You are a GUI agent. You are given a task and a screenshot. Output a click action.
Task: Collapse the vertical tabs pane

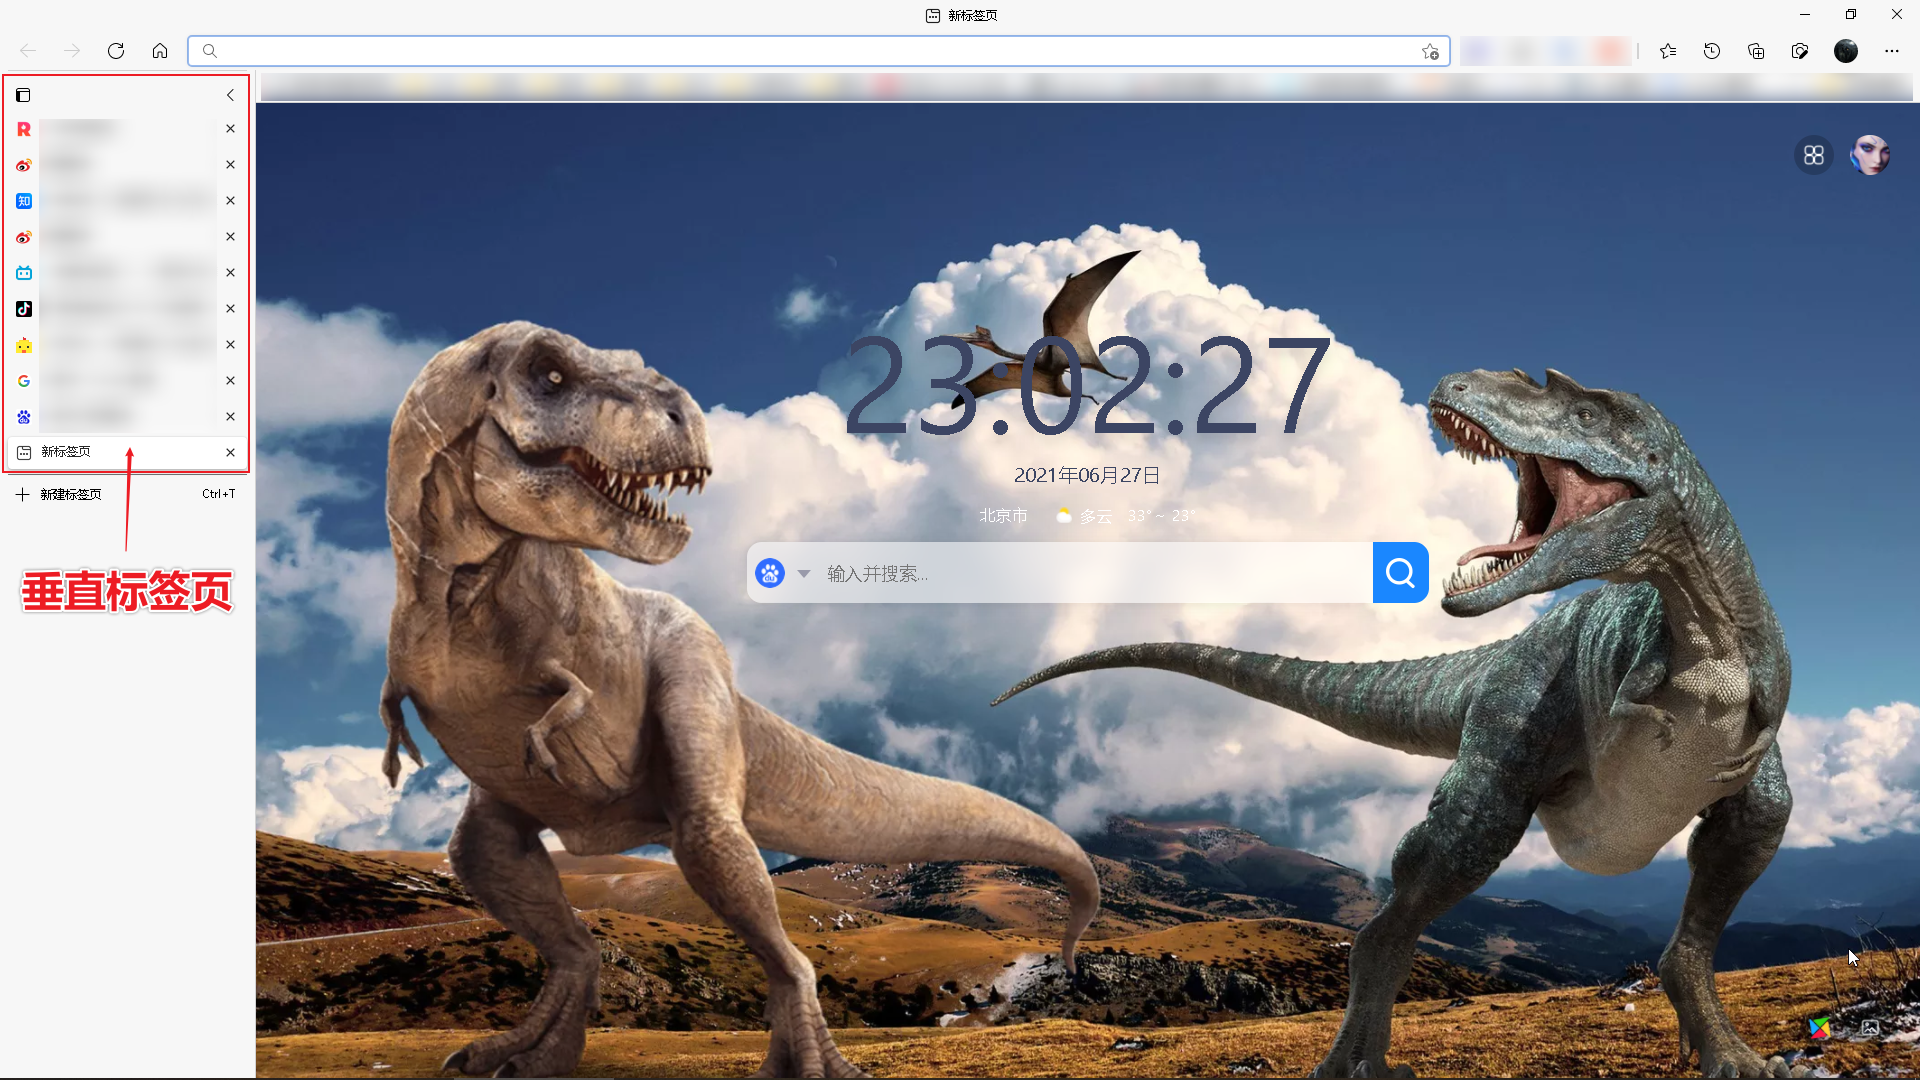click(x=230, y=95)
